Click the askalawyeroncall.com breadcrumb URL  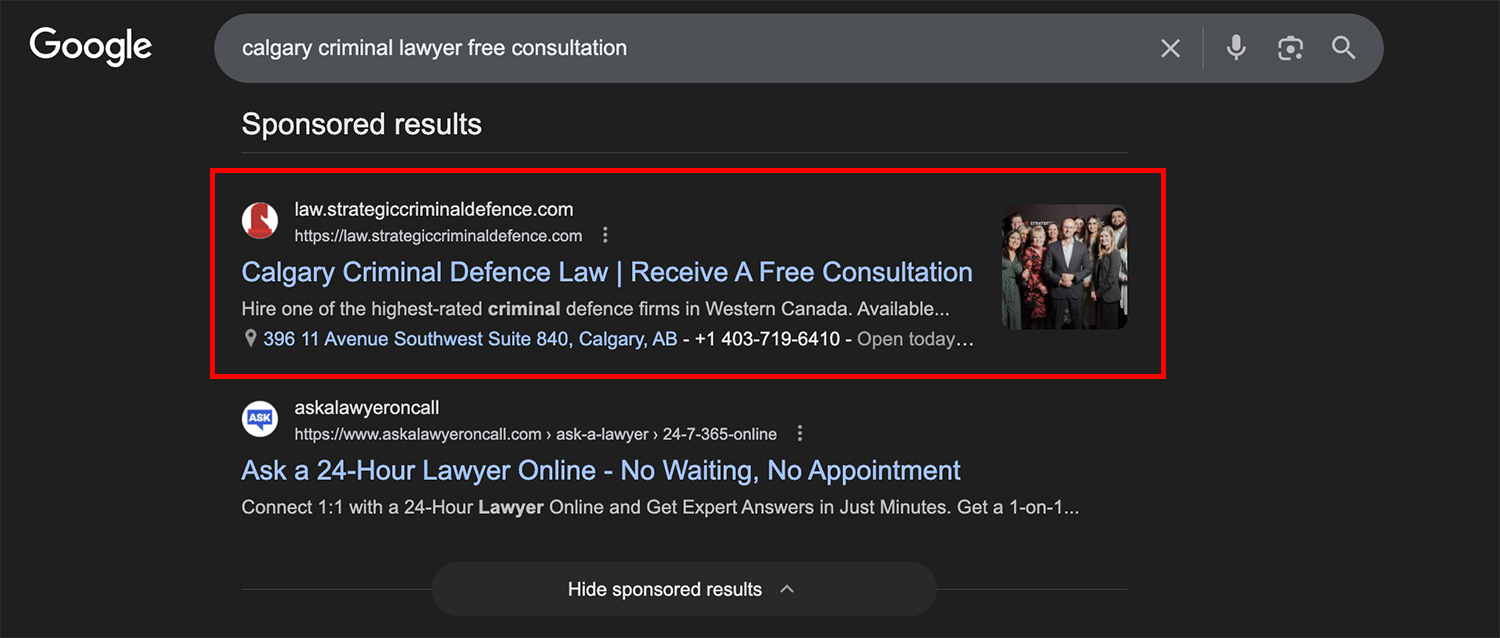pyautogui.click(x=535, y=434)
